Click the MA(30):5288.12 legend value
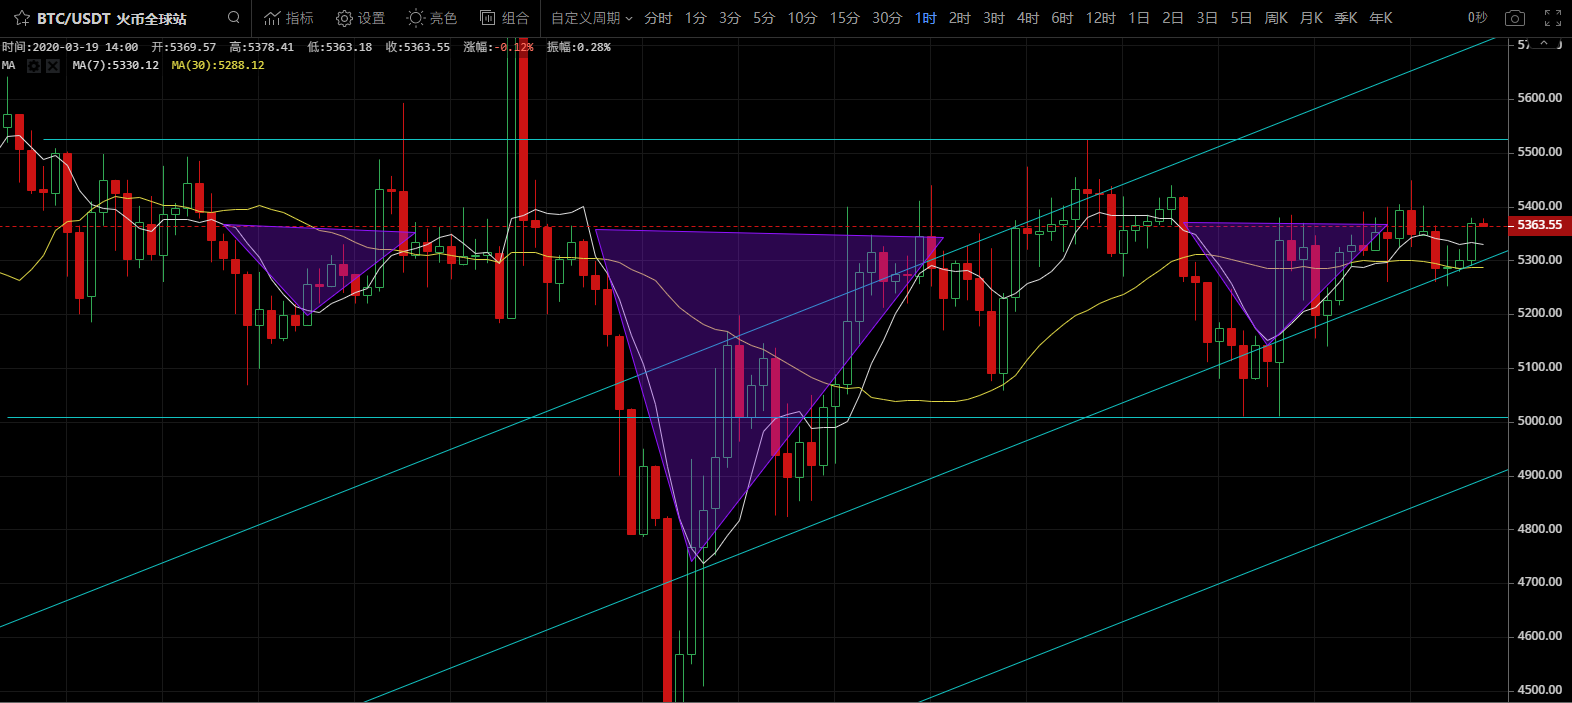1572x703 pixels. (x=218, y=65)
